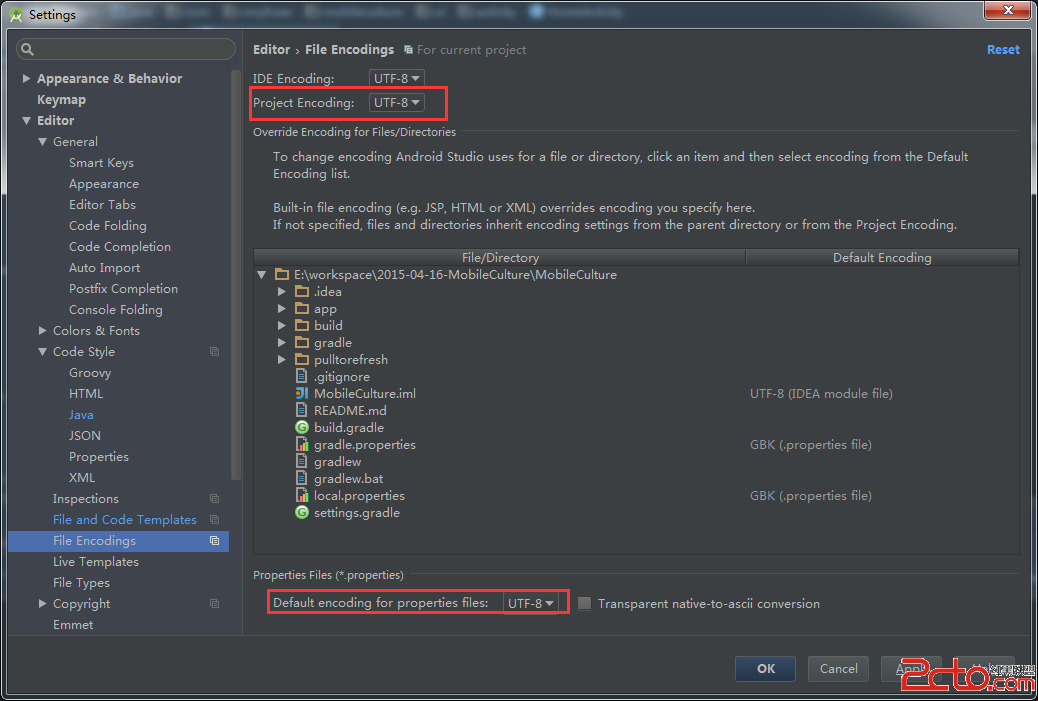Viewport: 1038px width, 701px height.
Task: Open File and Code Templates page
Action: pyautogui.click(x=124, y=520)
